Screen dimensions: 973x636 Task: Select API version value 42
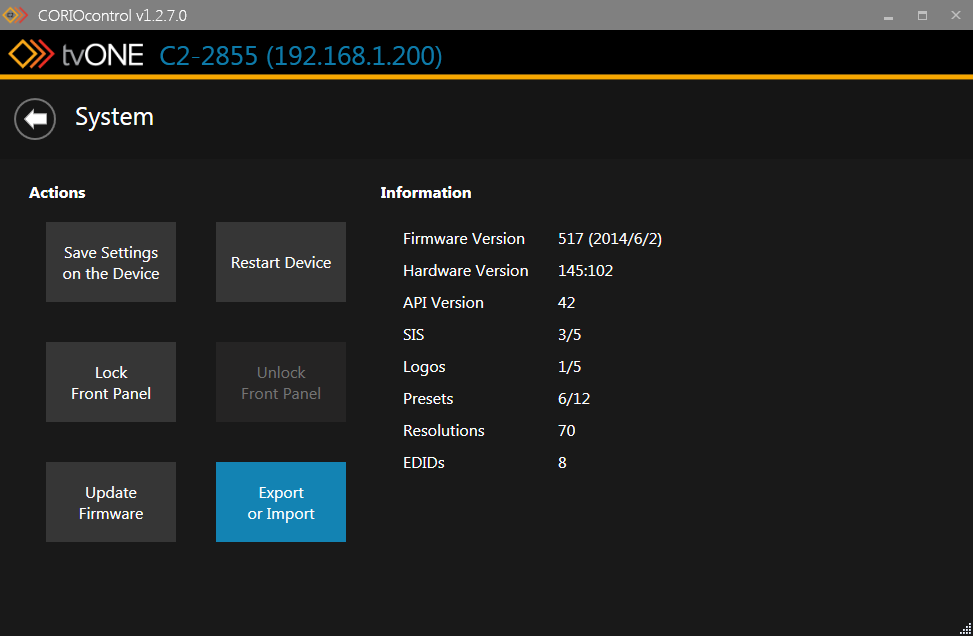tap(567, 303)
